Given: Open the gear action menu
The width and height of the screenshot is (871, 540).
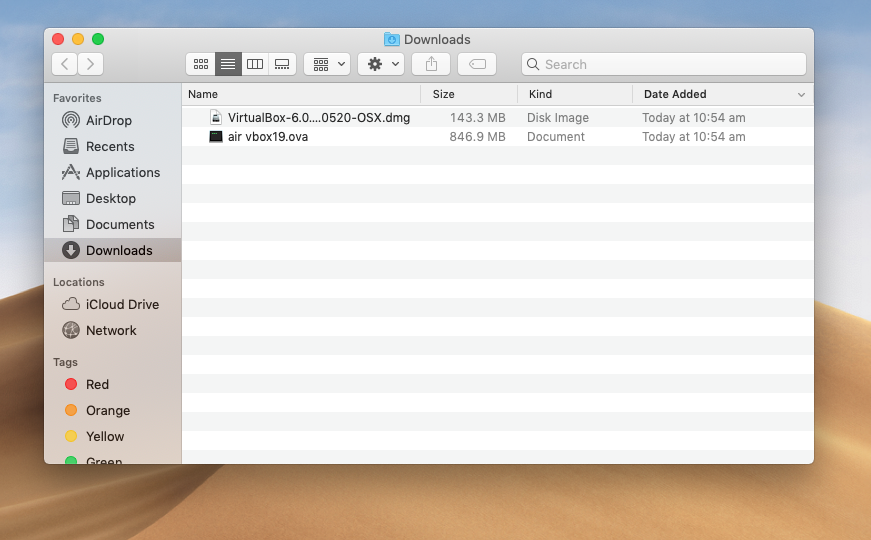Looking at the screenshot, I should coord(381,64).
